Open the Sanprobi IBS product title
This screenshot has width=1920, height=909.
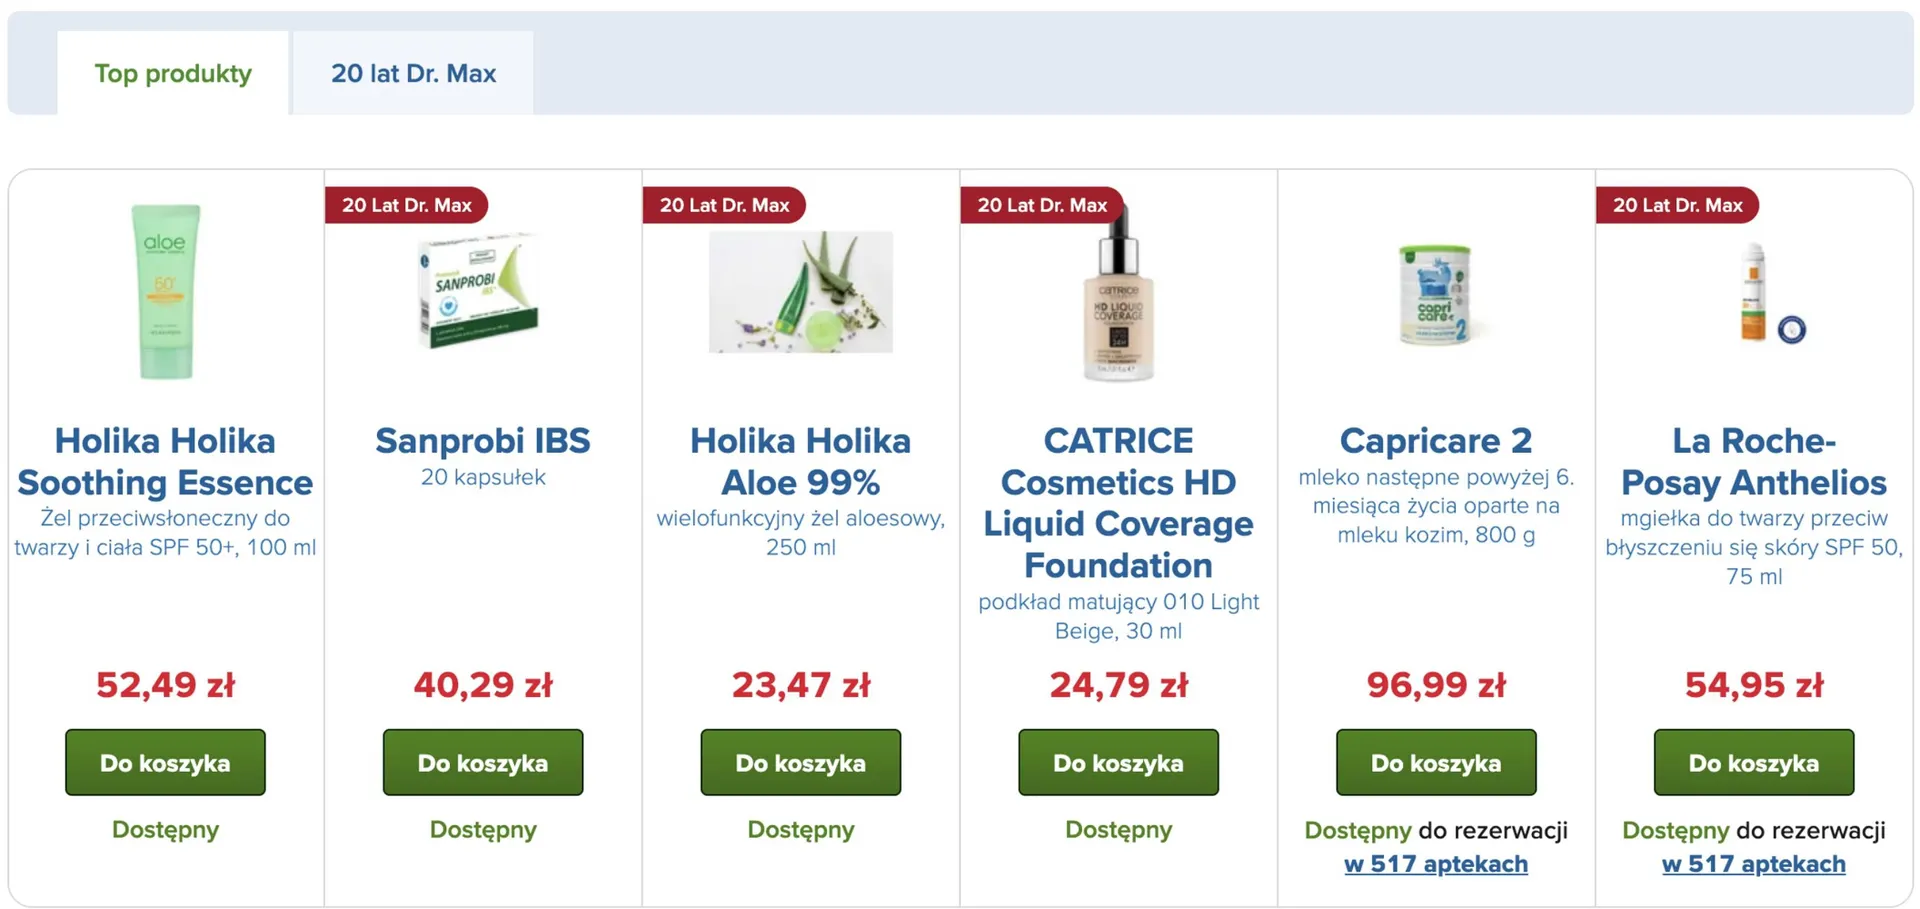pos(483,441)
